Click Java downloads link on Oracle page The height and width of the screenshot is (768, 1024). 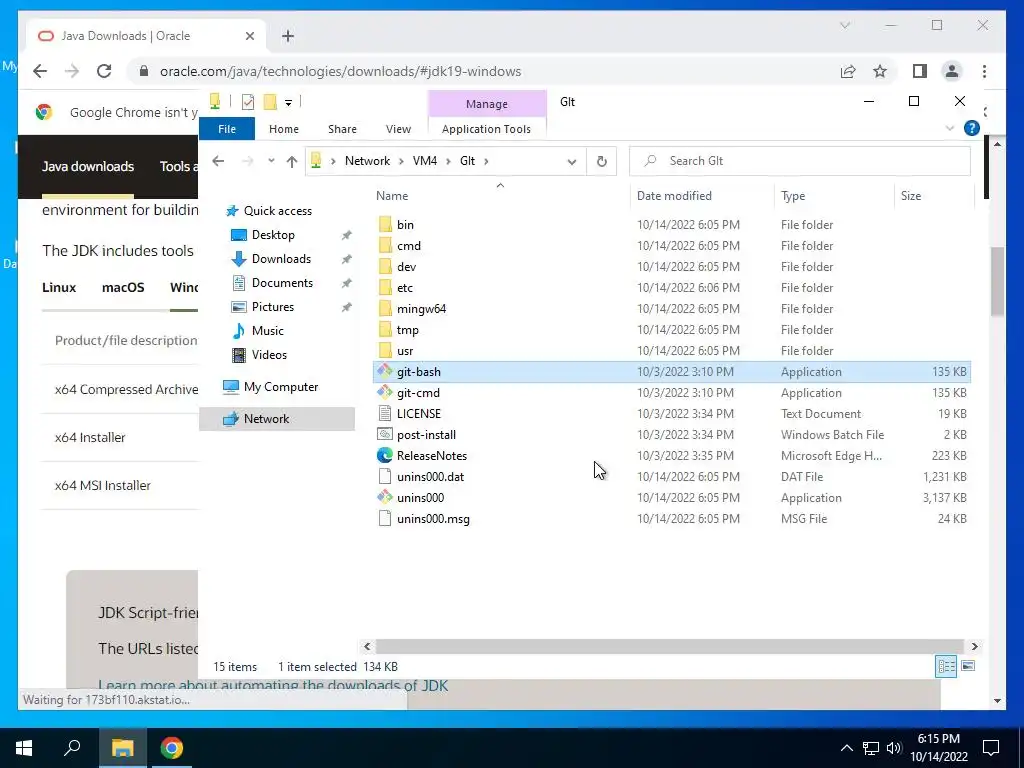tap(88, 167)
